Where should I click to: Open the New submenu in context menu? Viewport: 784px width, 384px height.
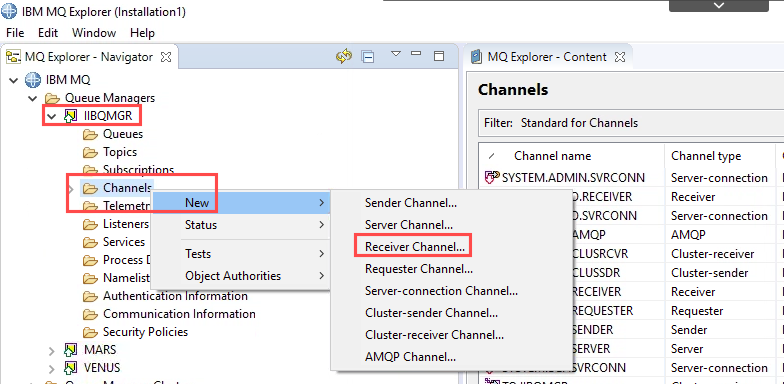[x=241, y=202]
